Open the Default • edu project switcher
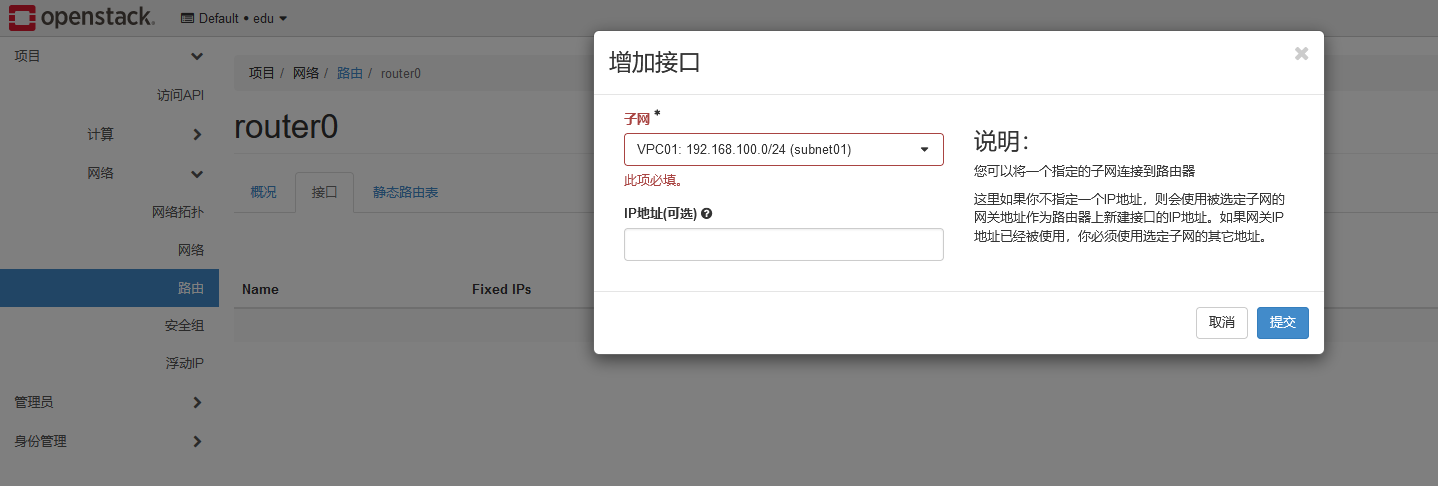This screenshot has height=486, width=1438. [234, 18]
